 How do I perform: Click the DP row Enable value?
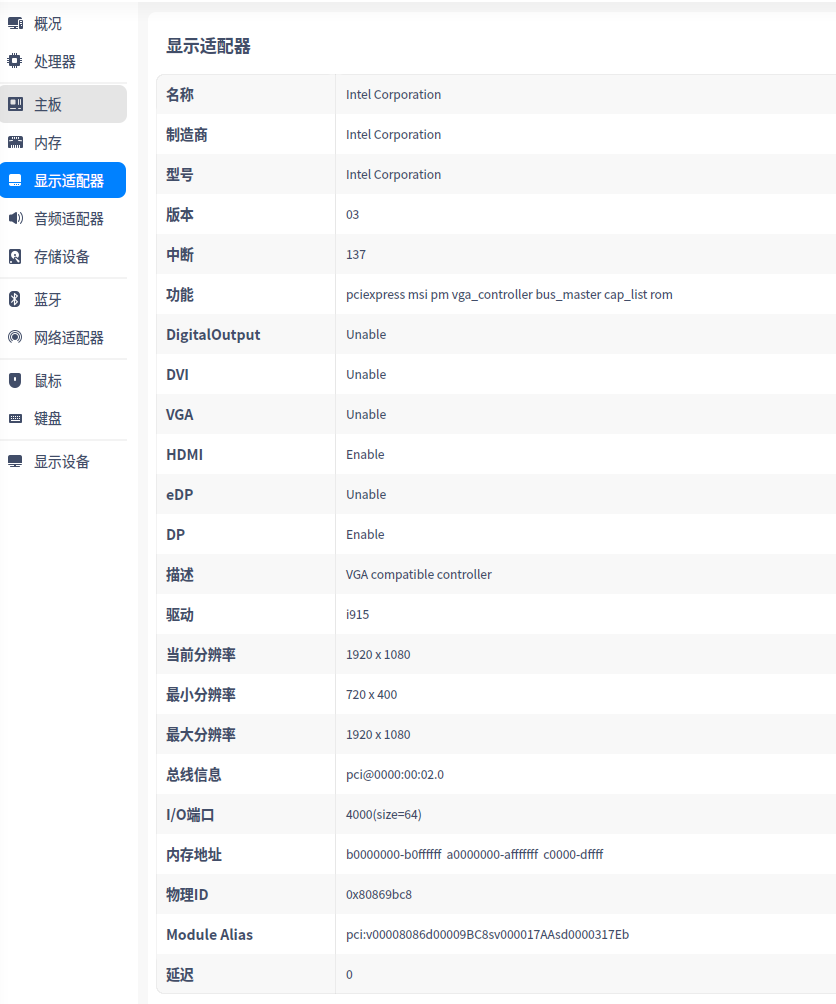(365, 535)
